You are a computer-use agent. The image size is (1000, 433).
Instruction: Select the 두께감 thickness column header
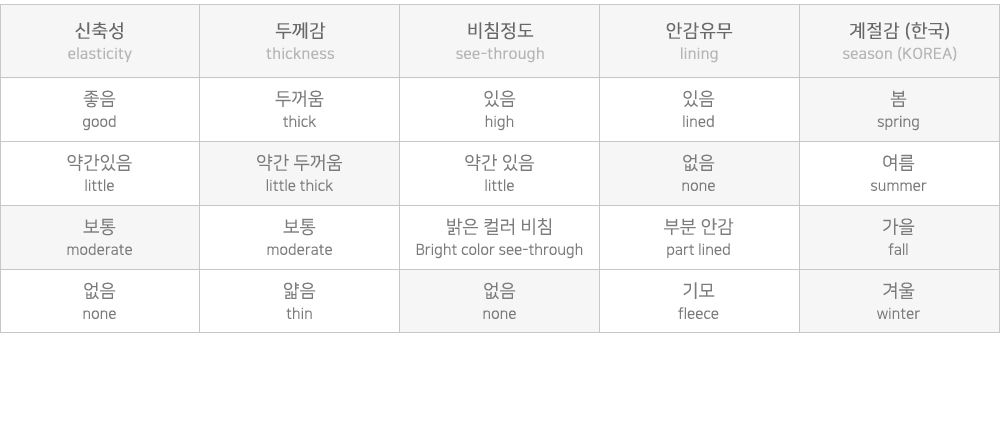click(x=299, y=41)
